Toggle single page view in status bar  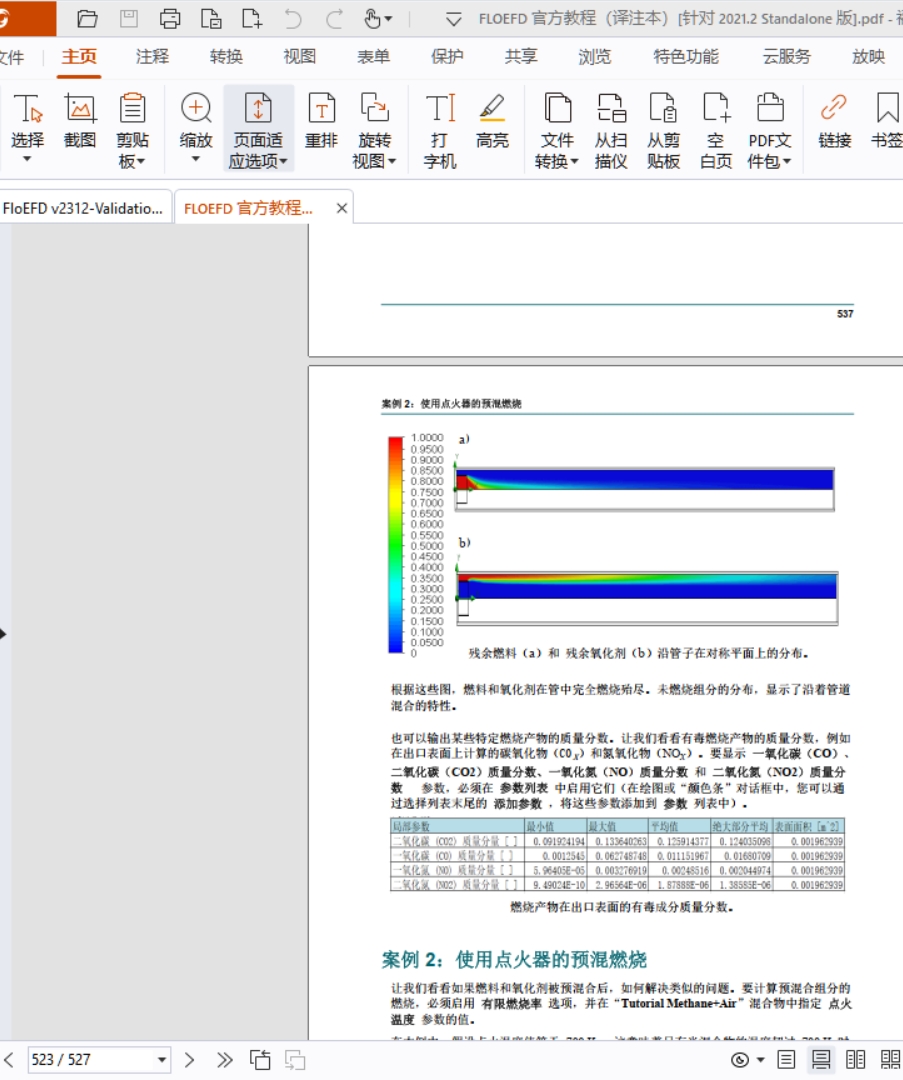click(x=787, y=1060)
